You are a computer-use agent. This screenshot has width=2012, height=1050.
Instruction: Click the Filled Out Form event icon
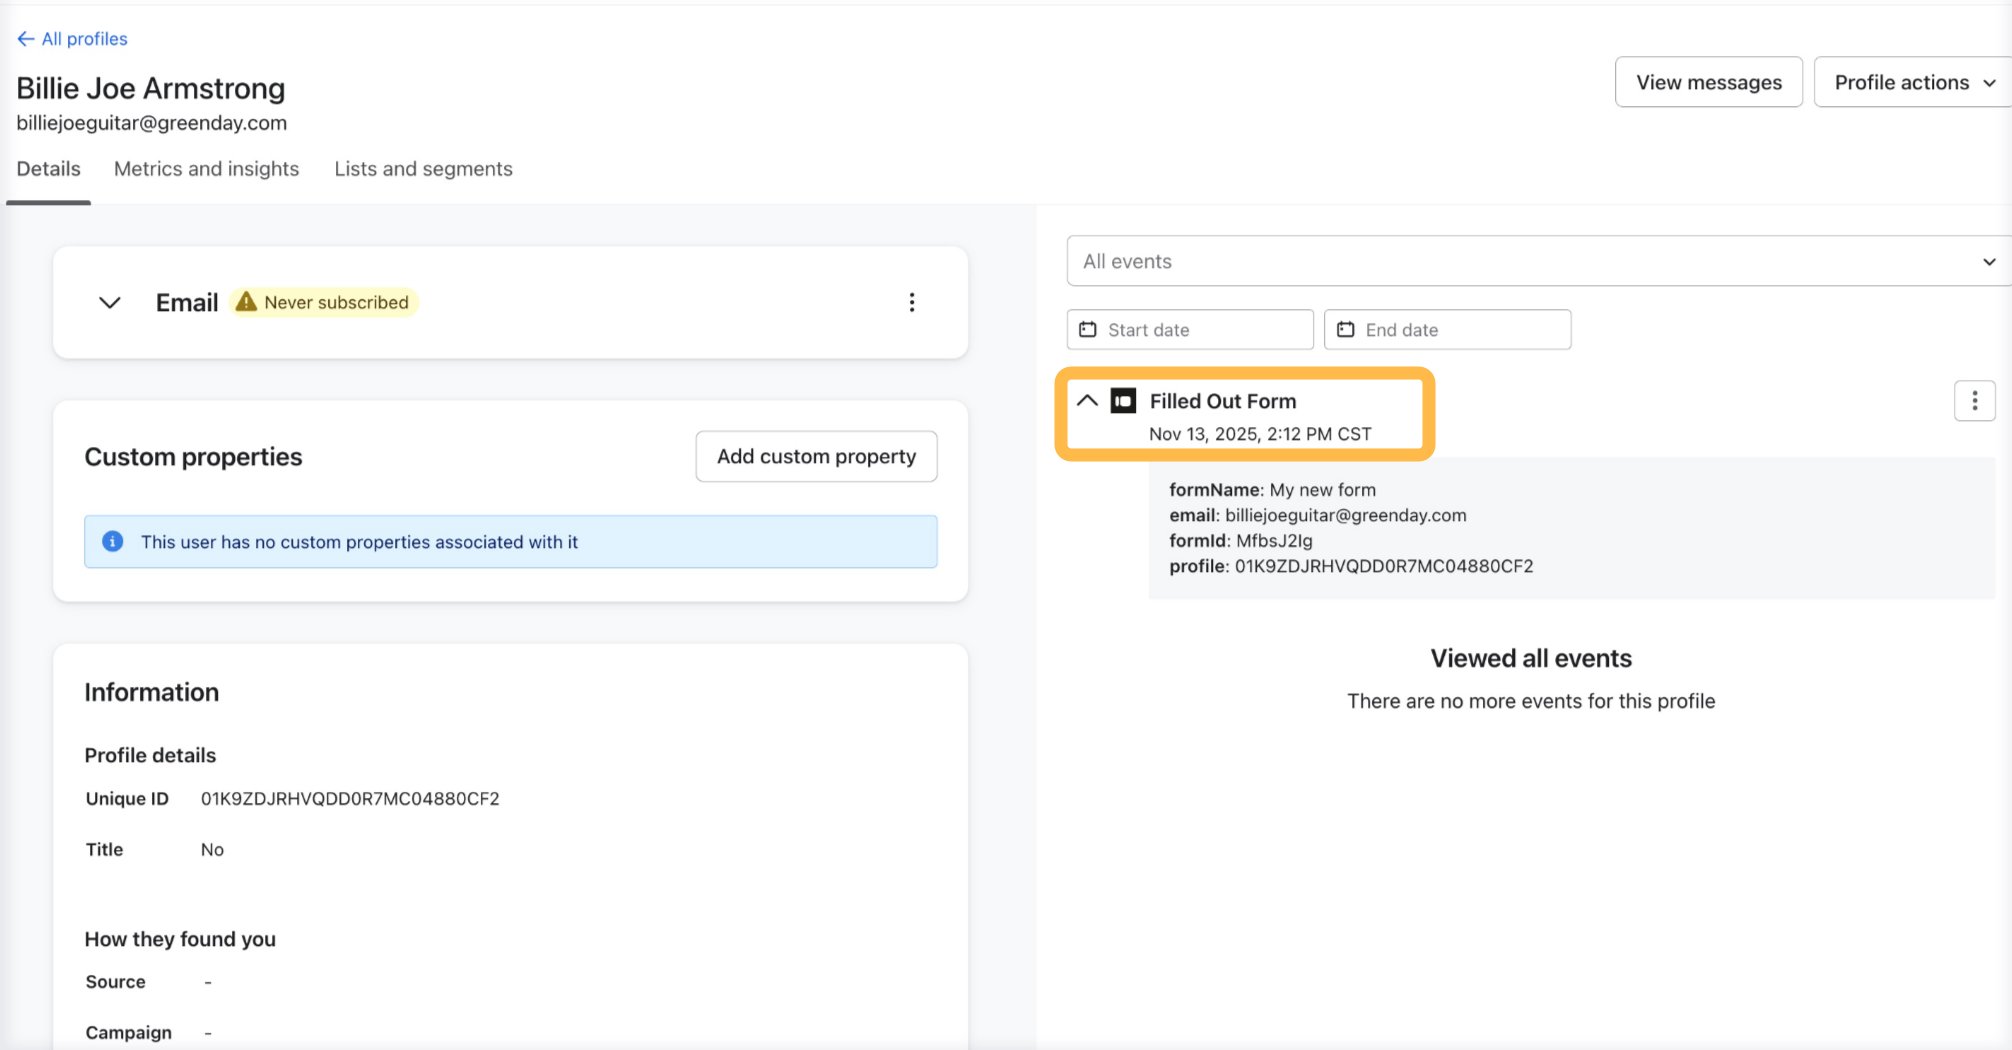[x=1123, y=401]
